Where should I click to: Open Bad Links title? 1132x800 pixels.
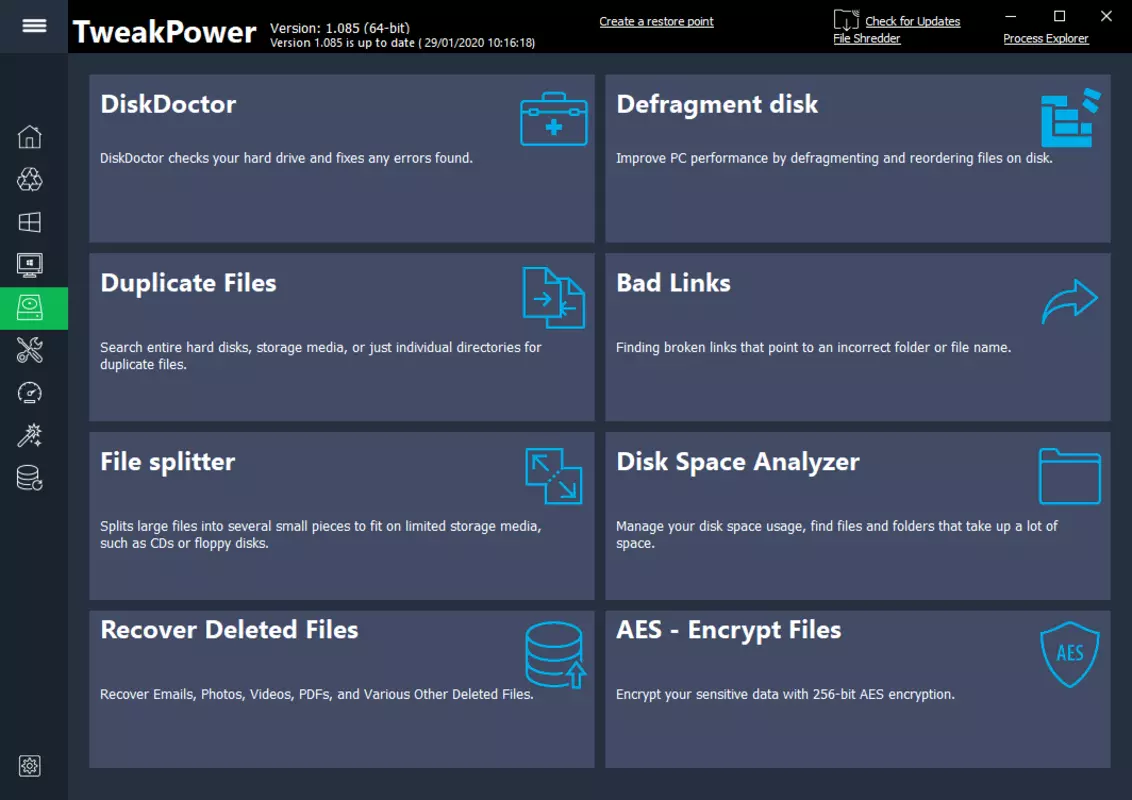click(x=673, y=283)
